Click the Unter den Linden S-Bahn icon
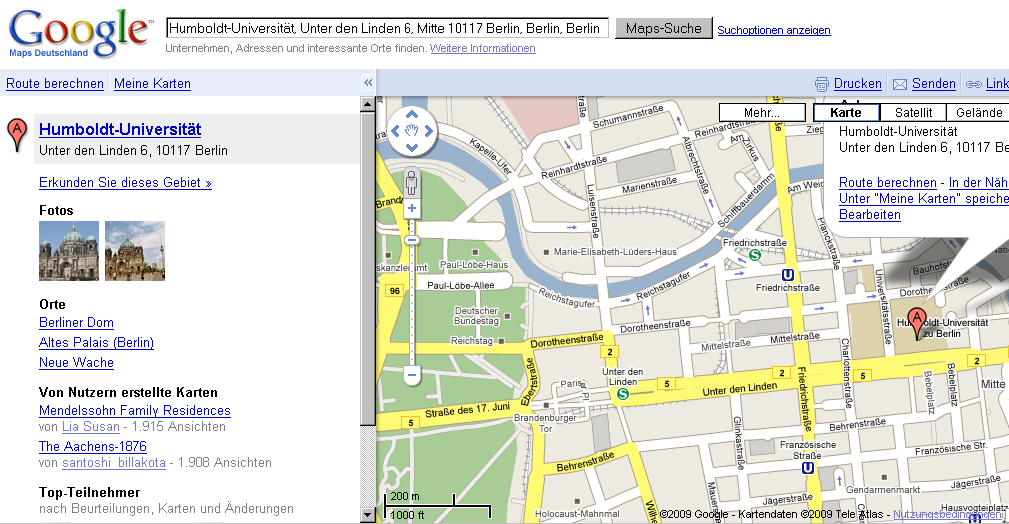Screen dimensions: 1009x524 622,394
